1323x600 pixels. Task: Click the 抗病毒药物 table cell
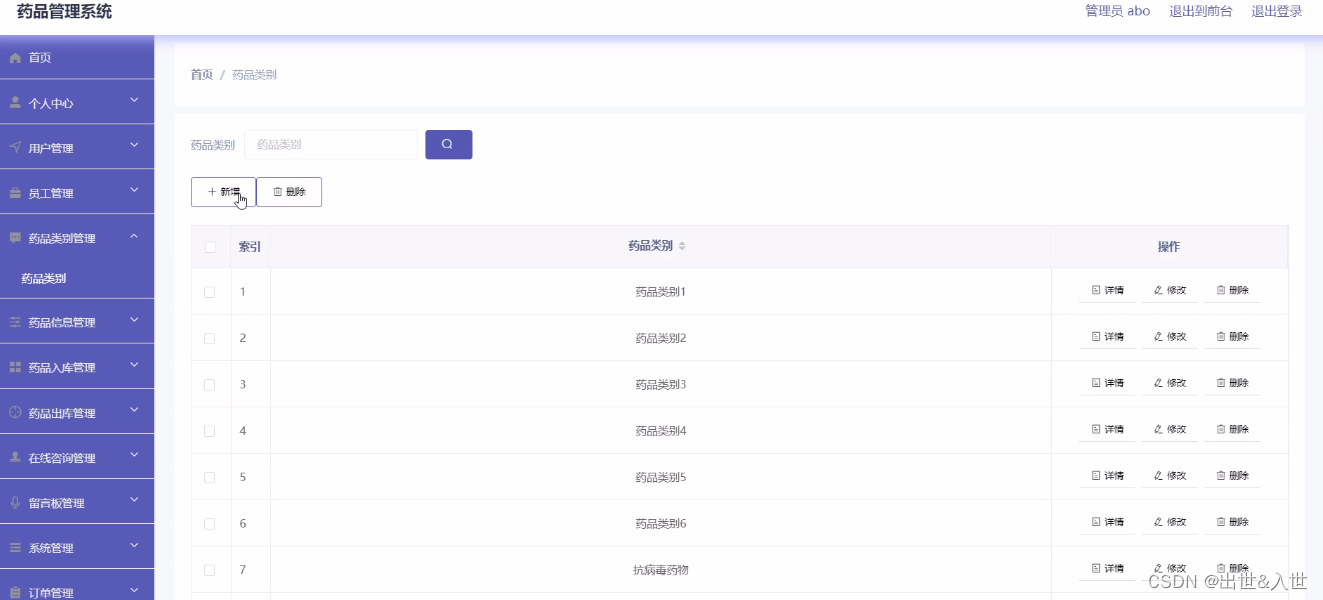[661, 570]
